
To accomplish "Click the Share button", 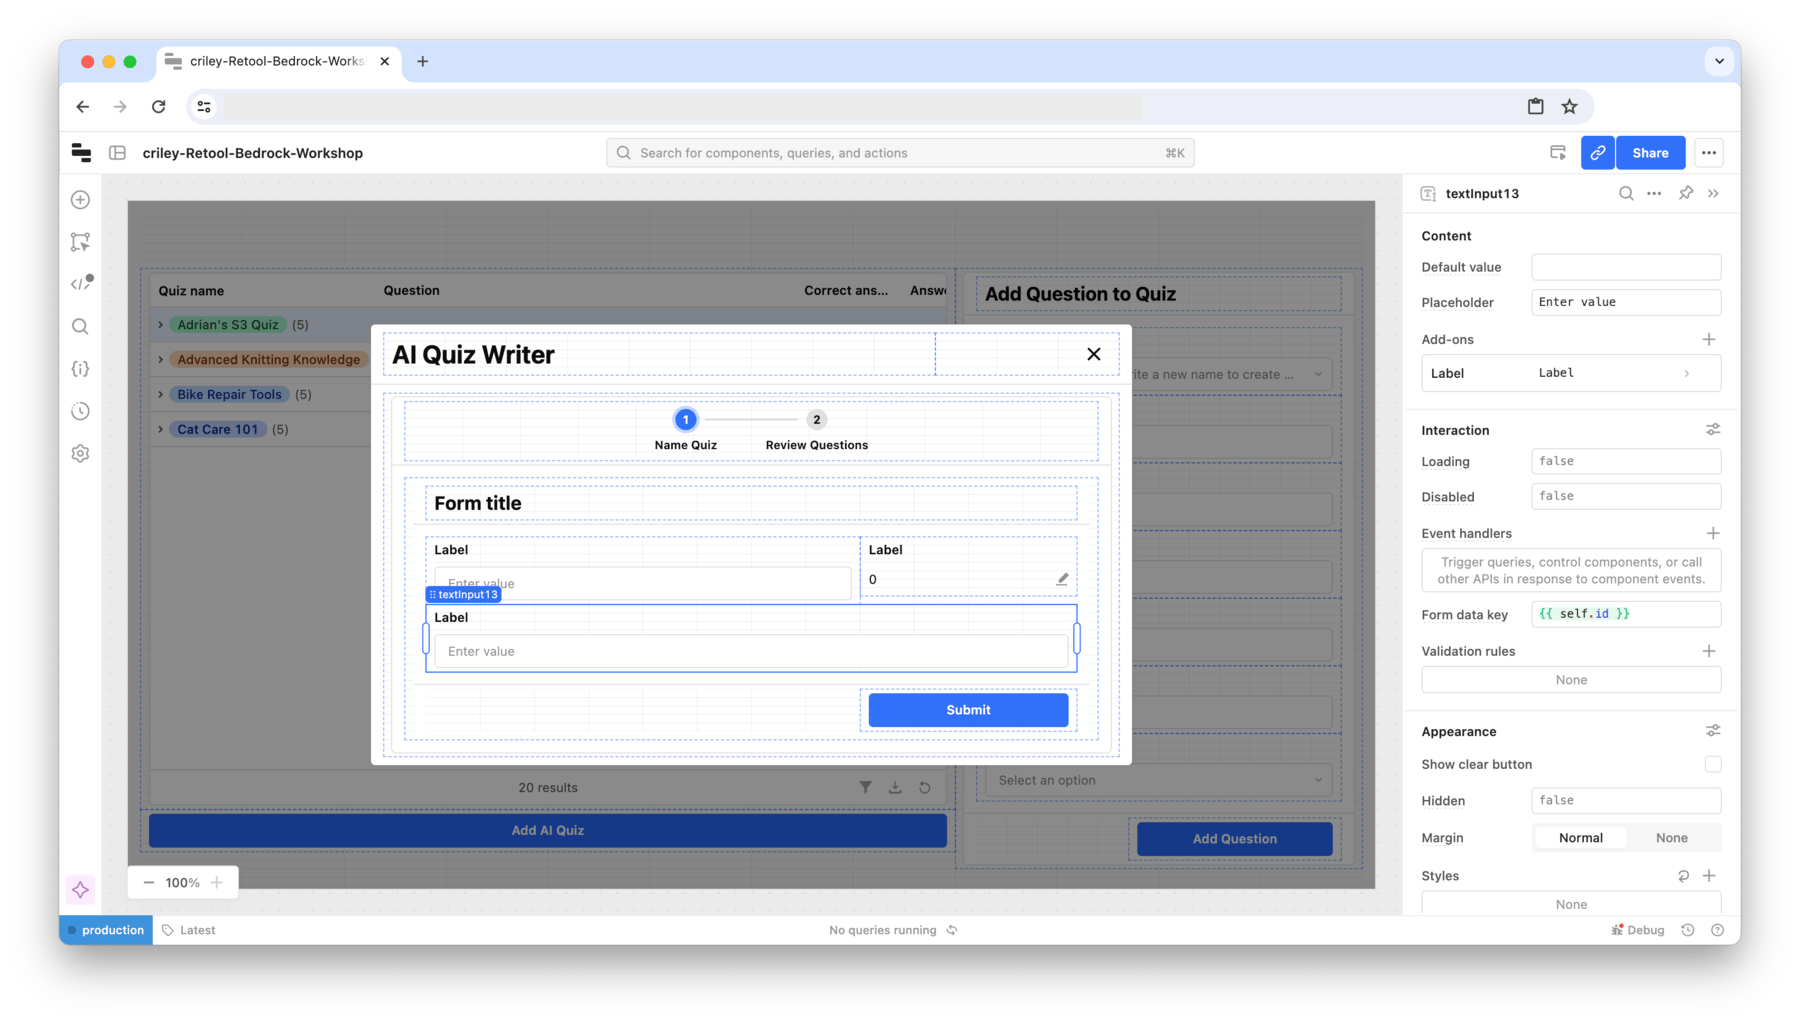I will click(1650, 153).
